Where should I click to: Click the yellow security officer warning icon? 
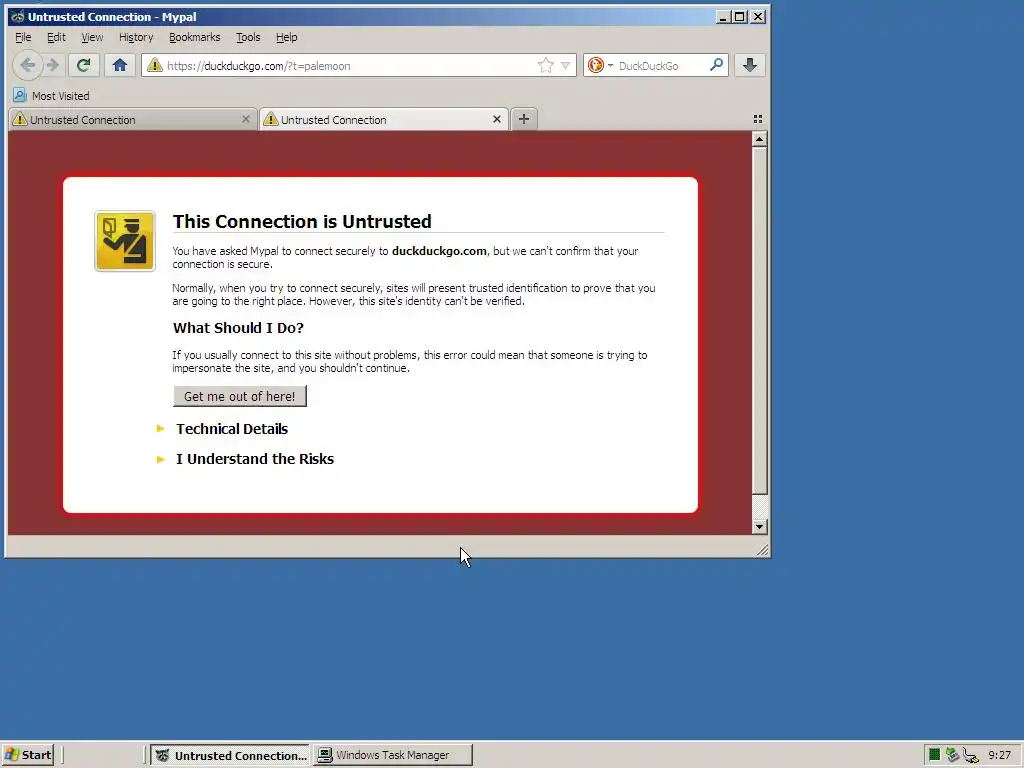tap(125, 241)
